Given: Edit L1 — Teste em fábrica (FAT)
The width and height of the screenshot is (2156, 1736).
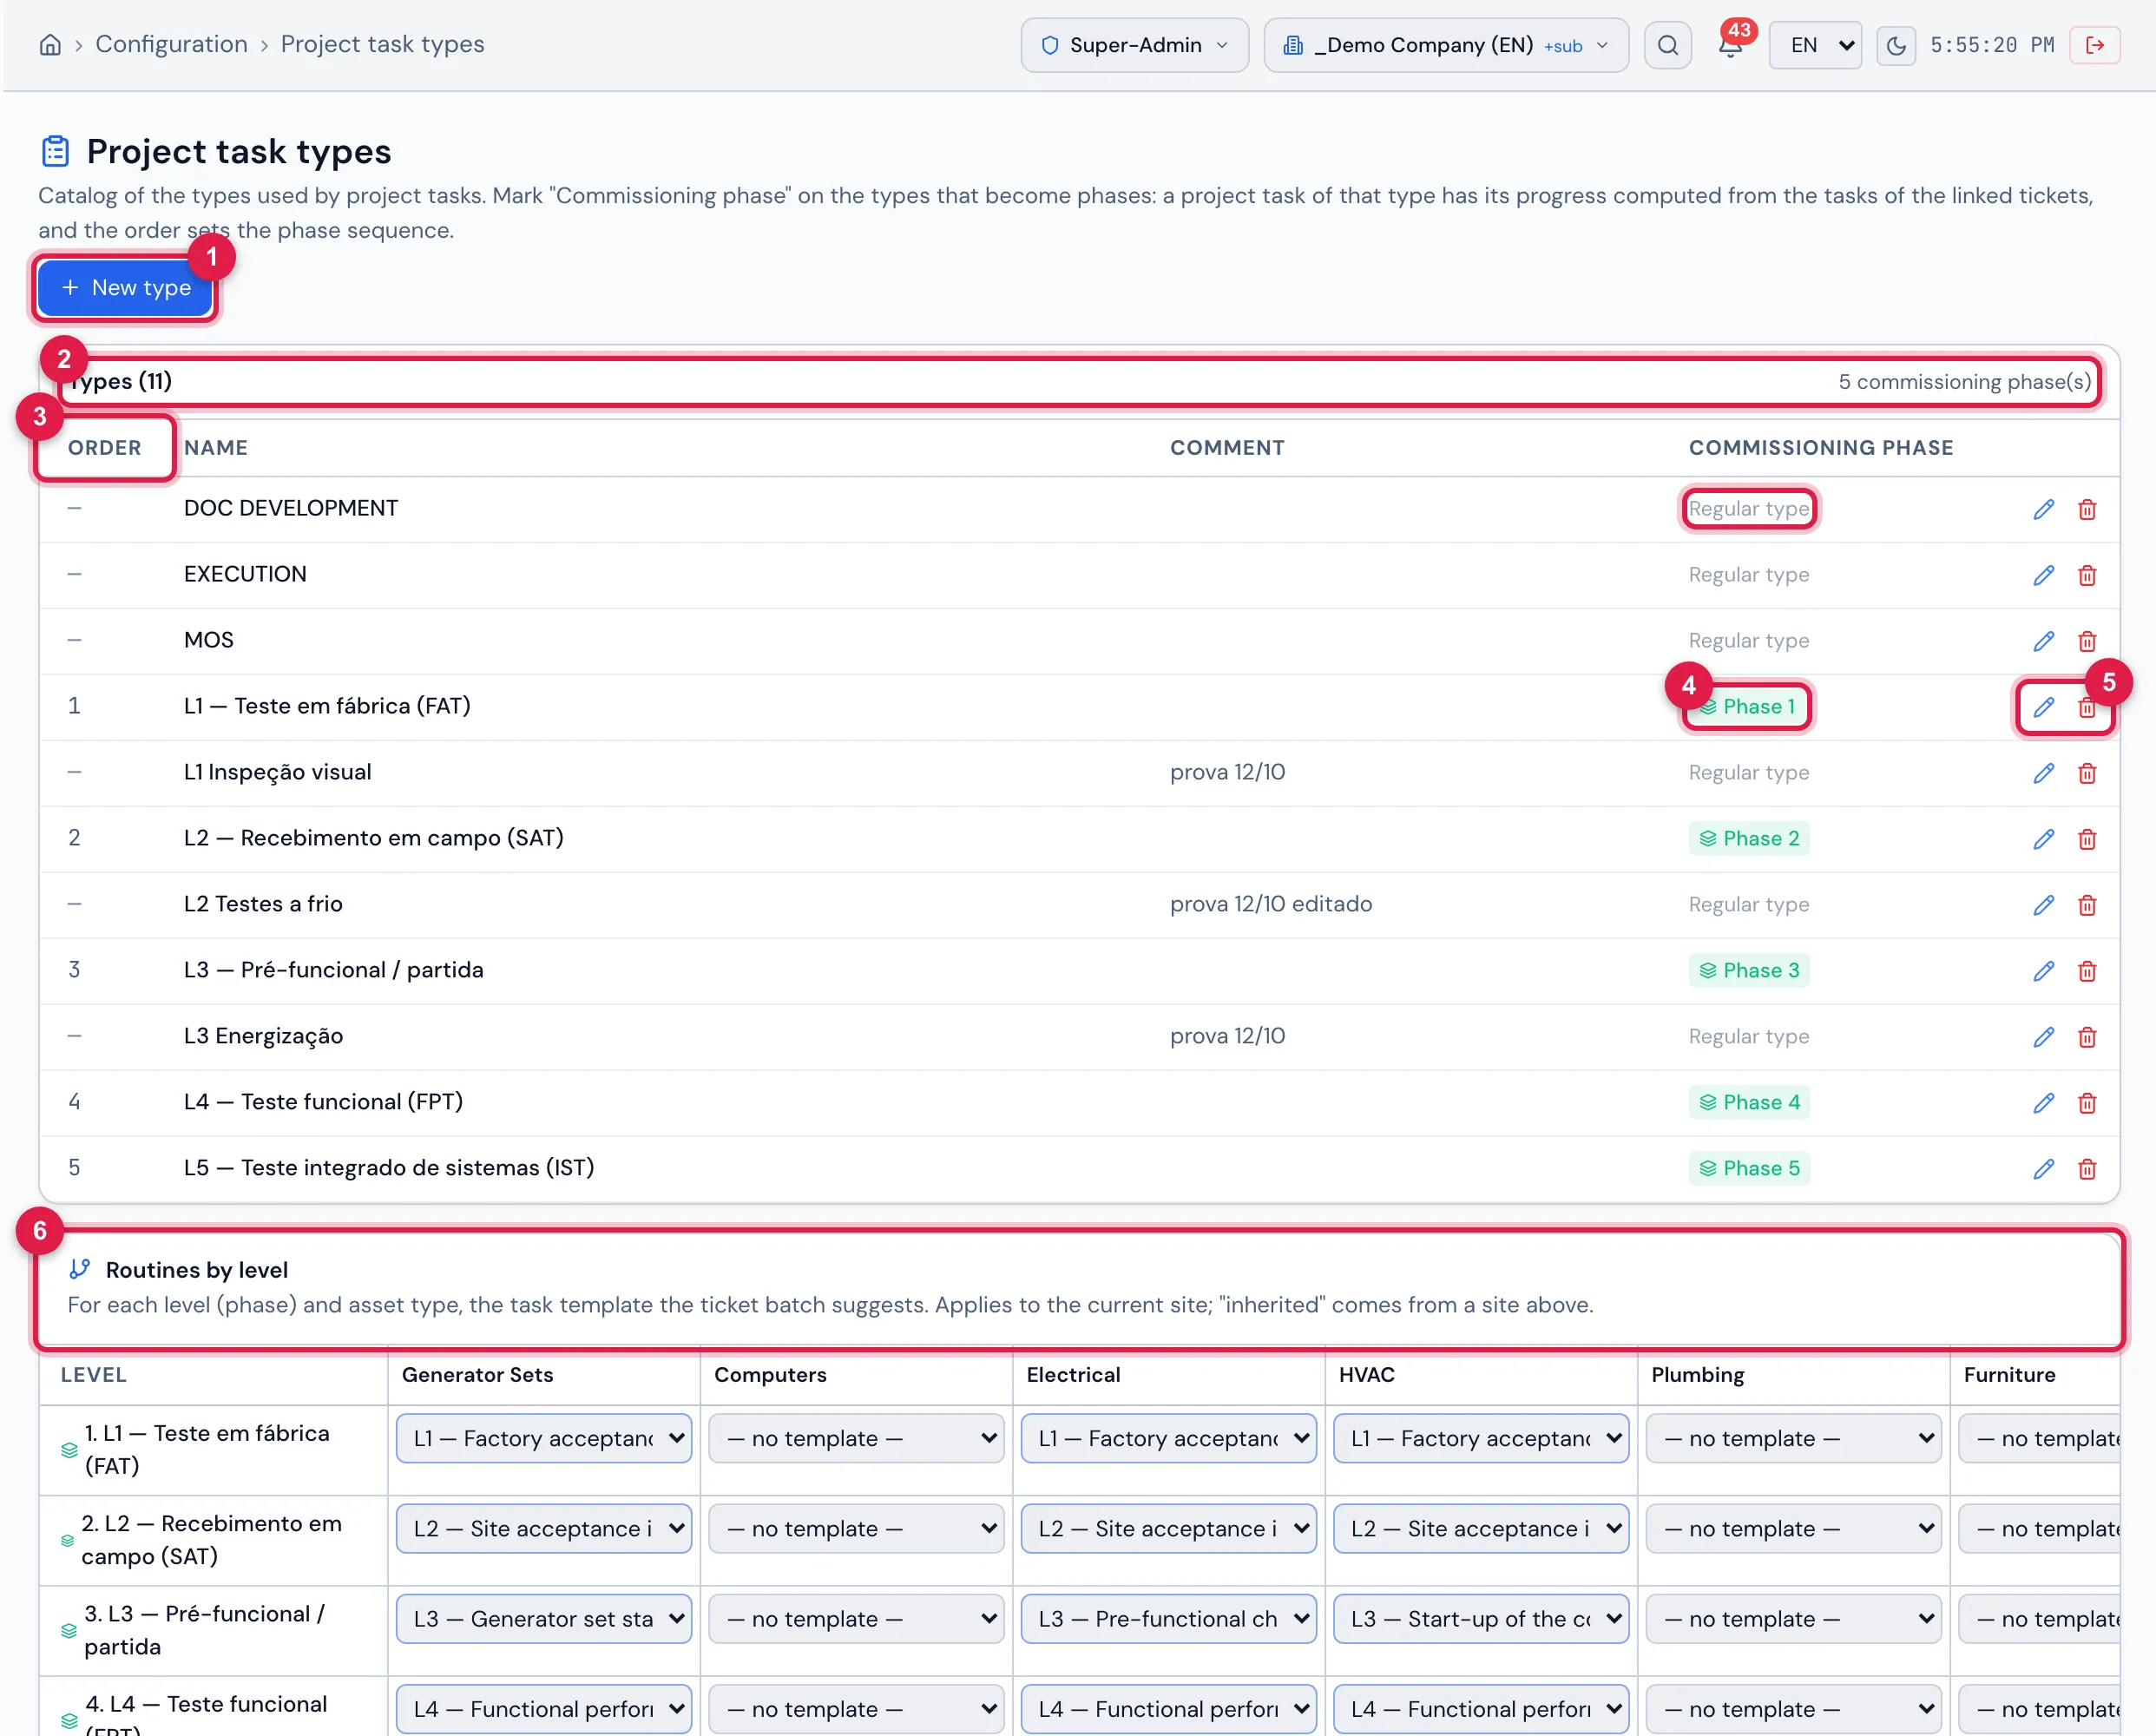Looking at the screenshot, I should tap(2043, 707).
